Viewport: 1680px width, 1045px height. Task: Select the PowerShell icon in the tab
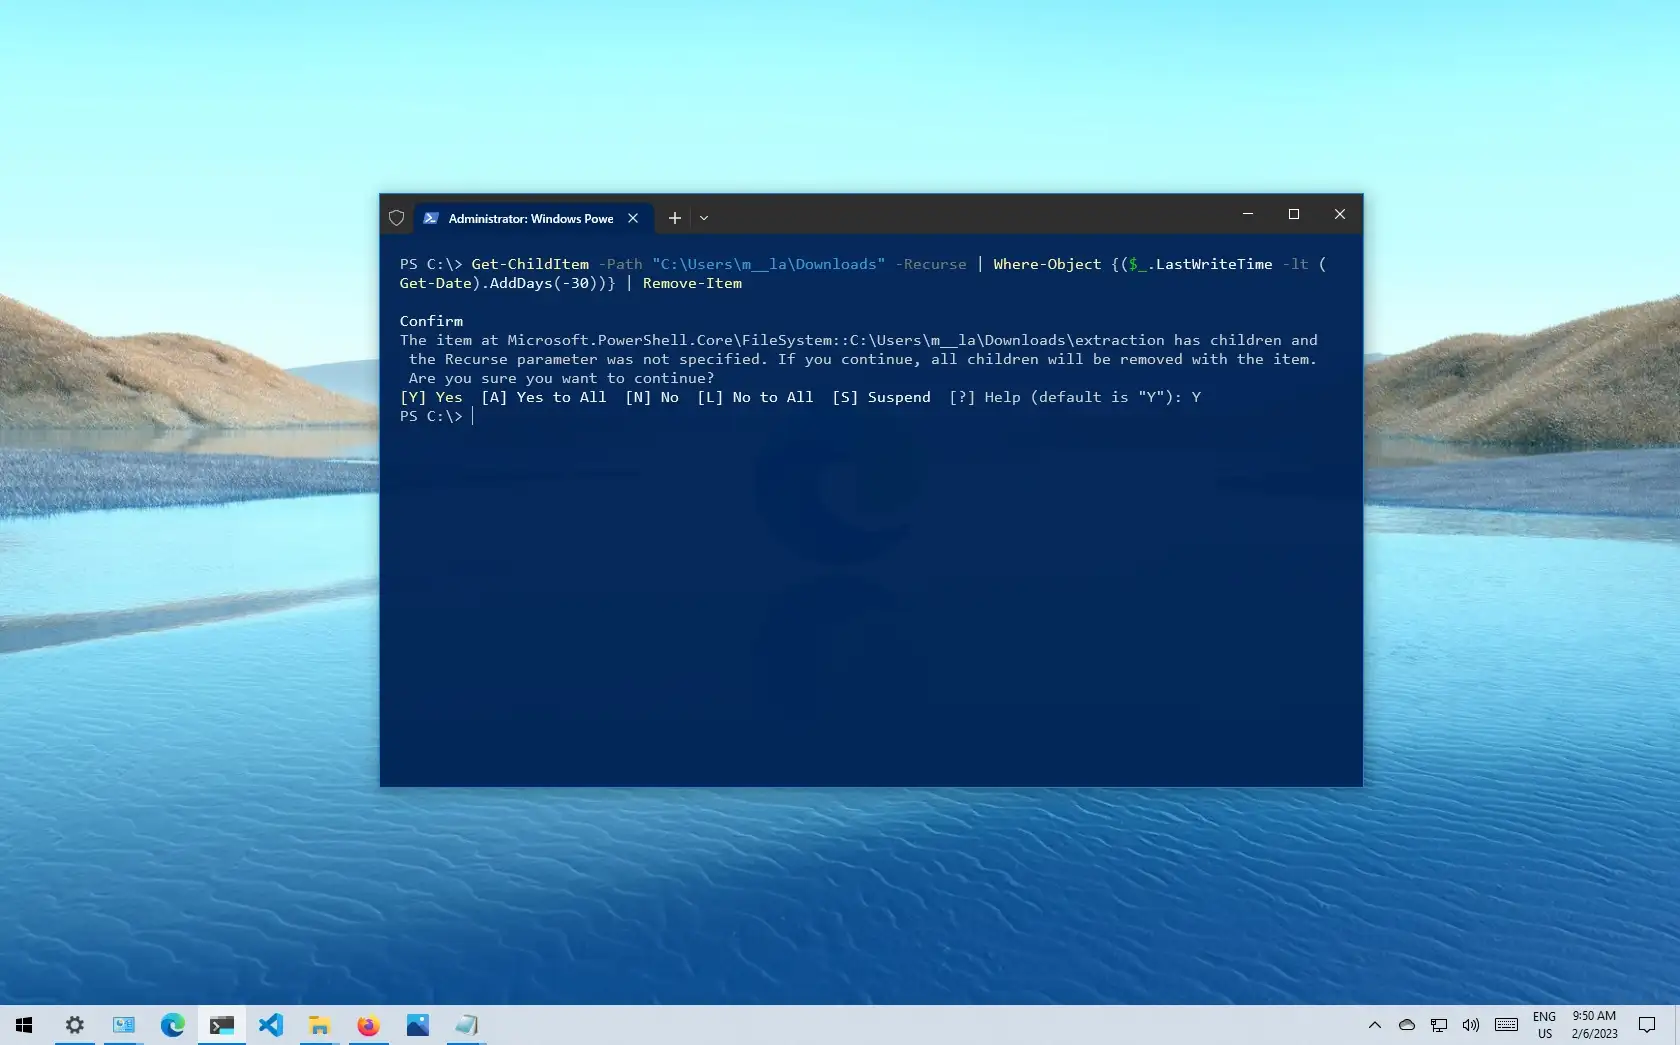pos(432,218)
